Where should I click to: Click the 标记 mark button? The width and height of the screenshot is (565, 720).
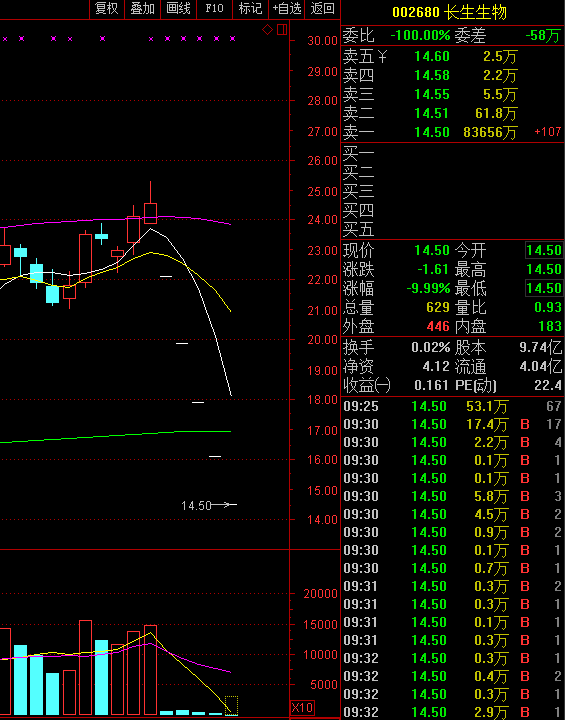coord(250,9)
